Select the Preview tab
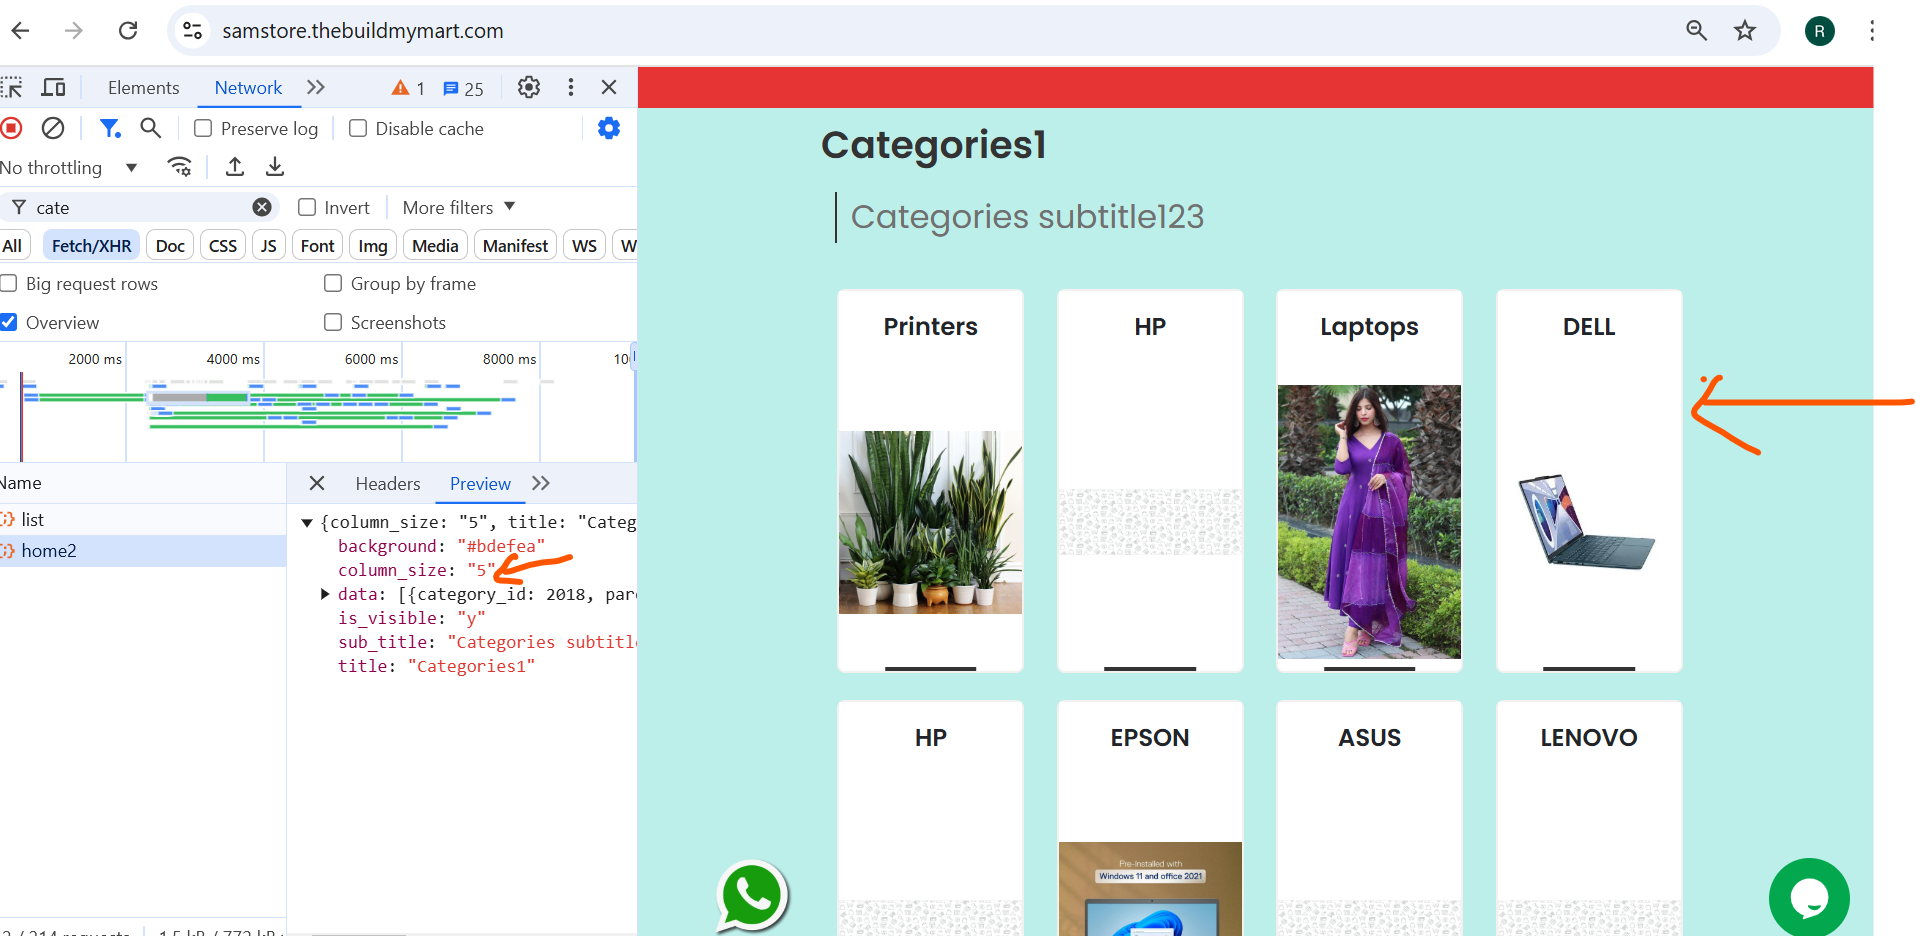1916x936 pixels. click(480, 484)
